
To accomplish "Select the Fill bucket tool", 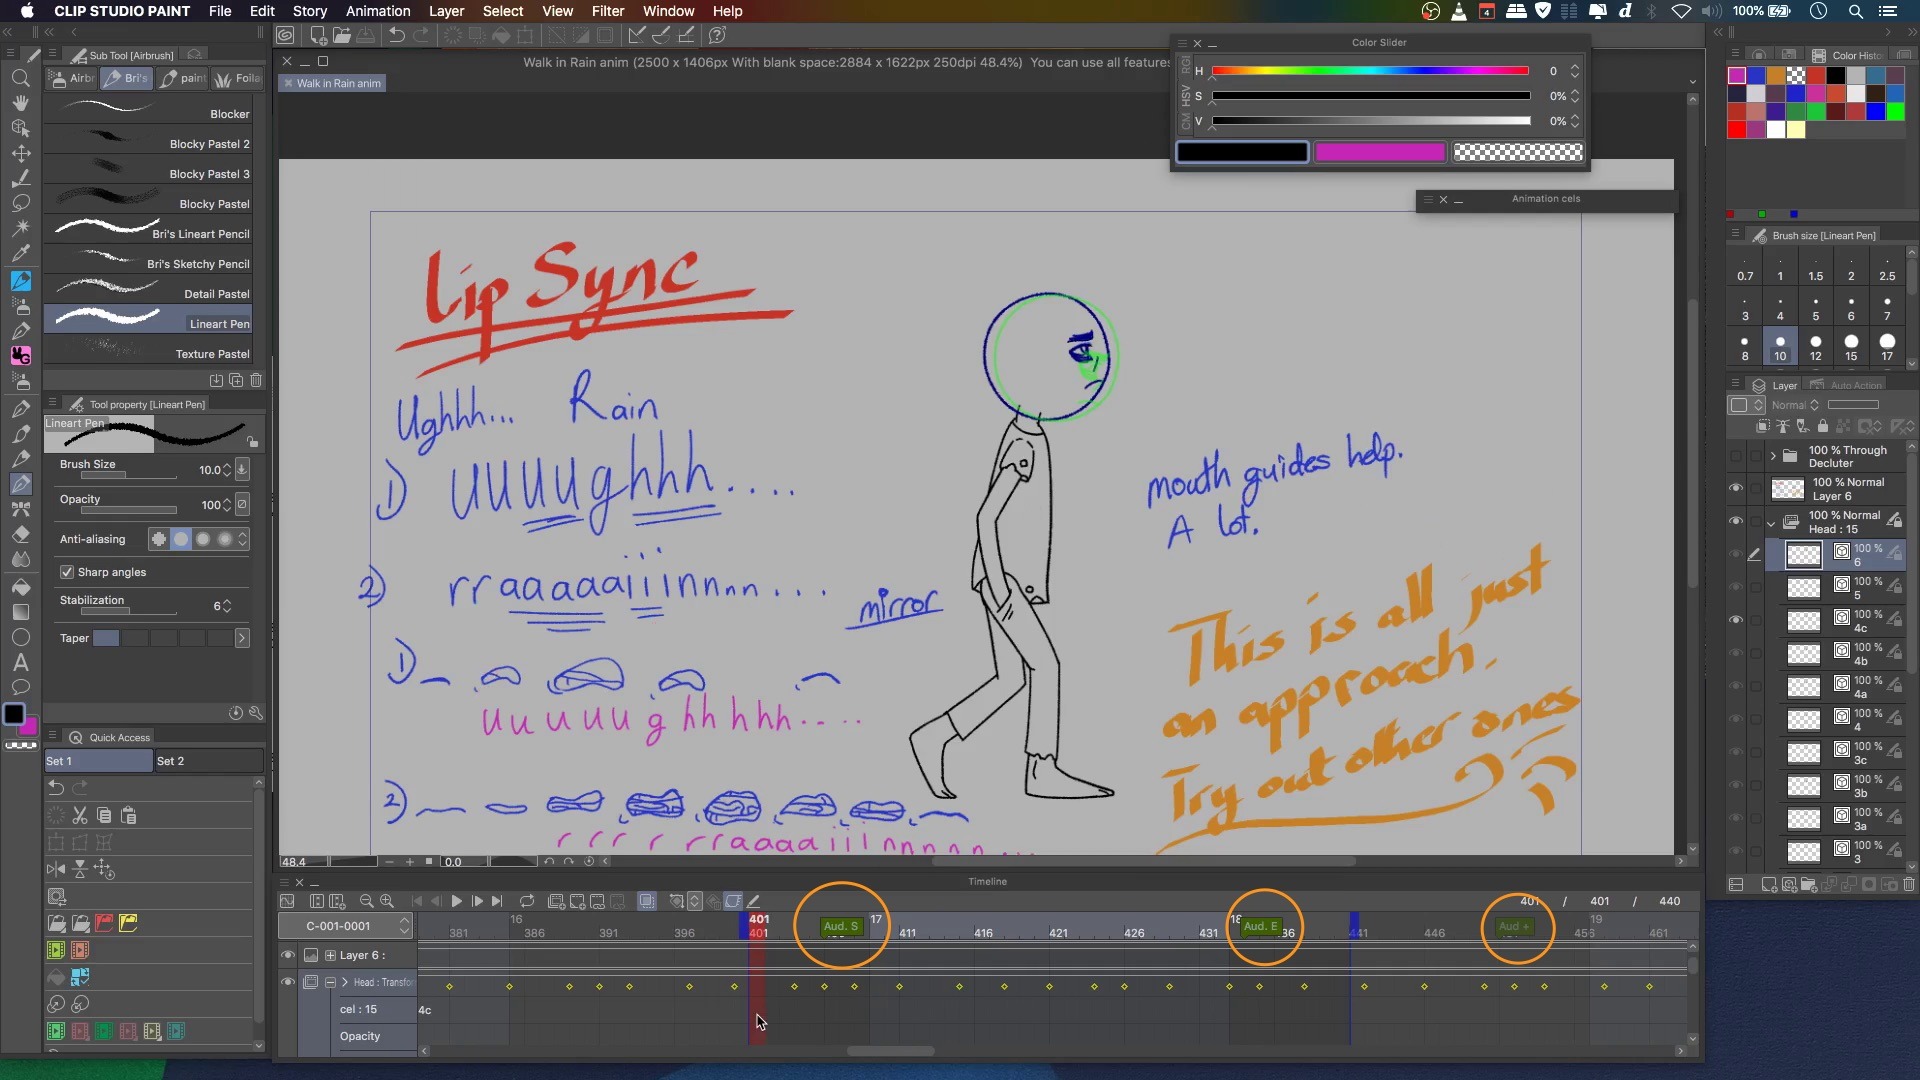I will point(20,587).
